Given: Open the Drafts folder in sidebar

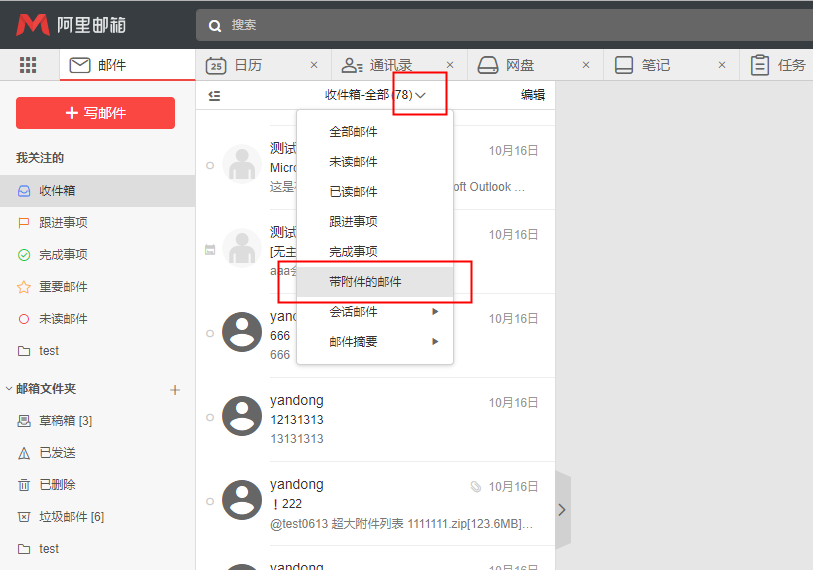Looking at the screenshot, I should pos(65,421).
